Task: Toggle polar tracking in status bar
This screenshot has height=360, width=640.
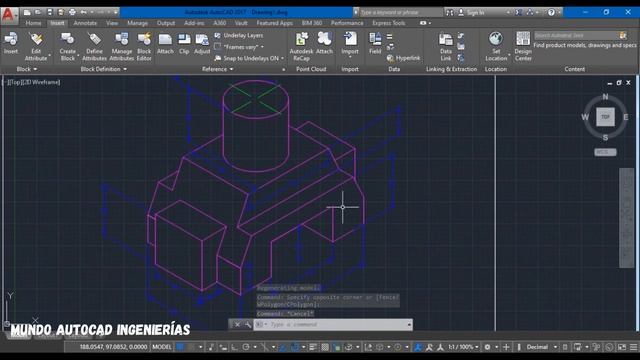Action: [x=246, y=347]
